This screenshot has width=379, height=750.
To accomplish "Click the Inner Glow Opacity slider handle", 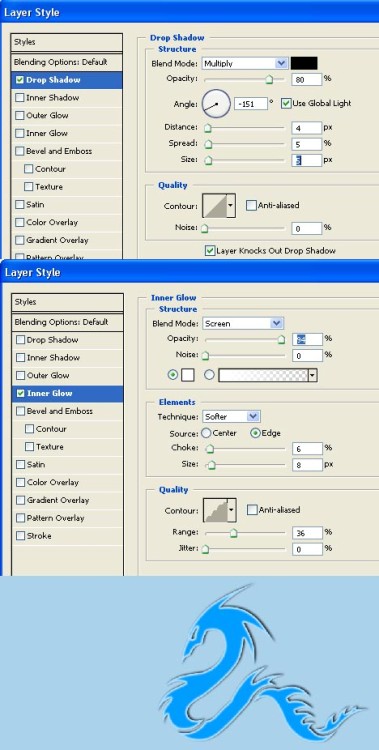I will pos(281,340).
